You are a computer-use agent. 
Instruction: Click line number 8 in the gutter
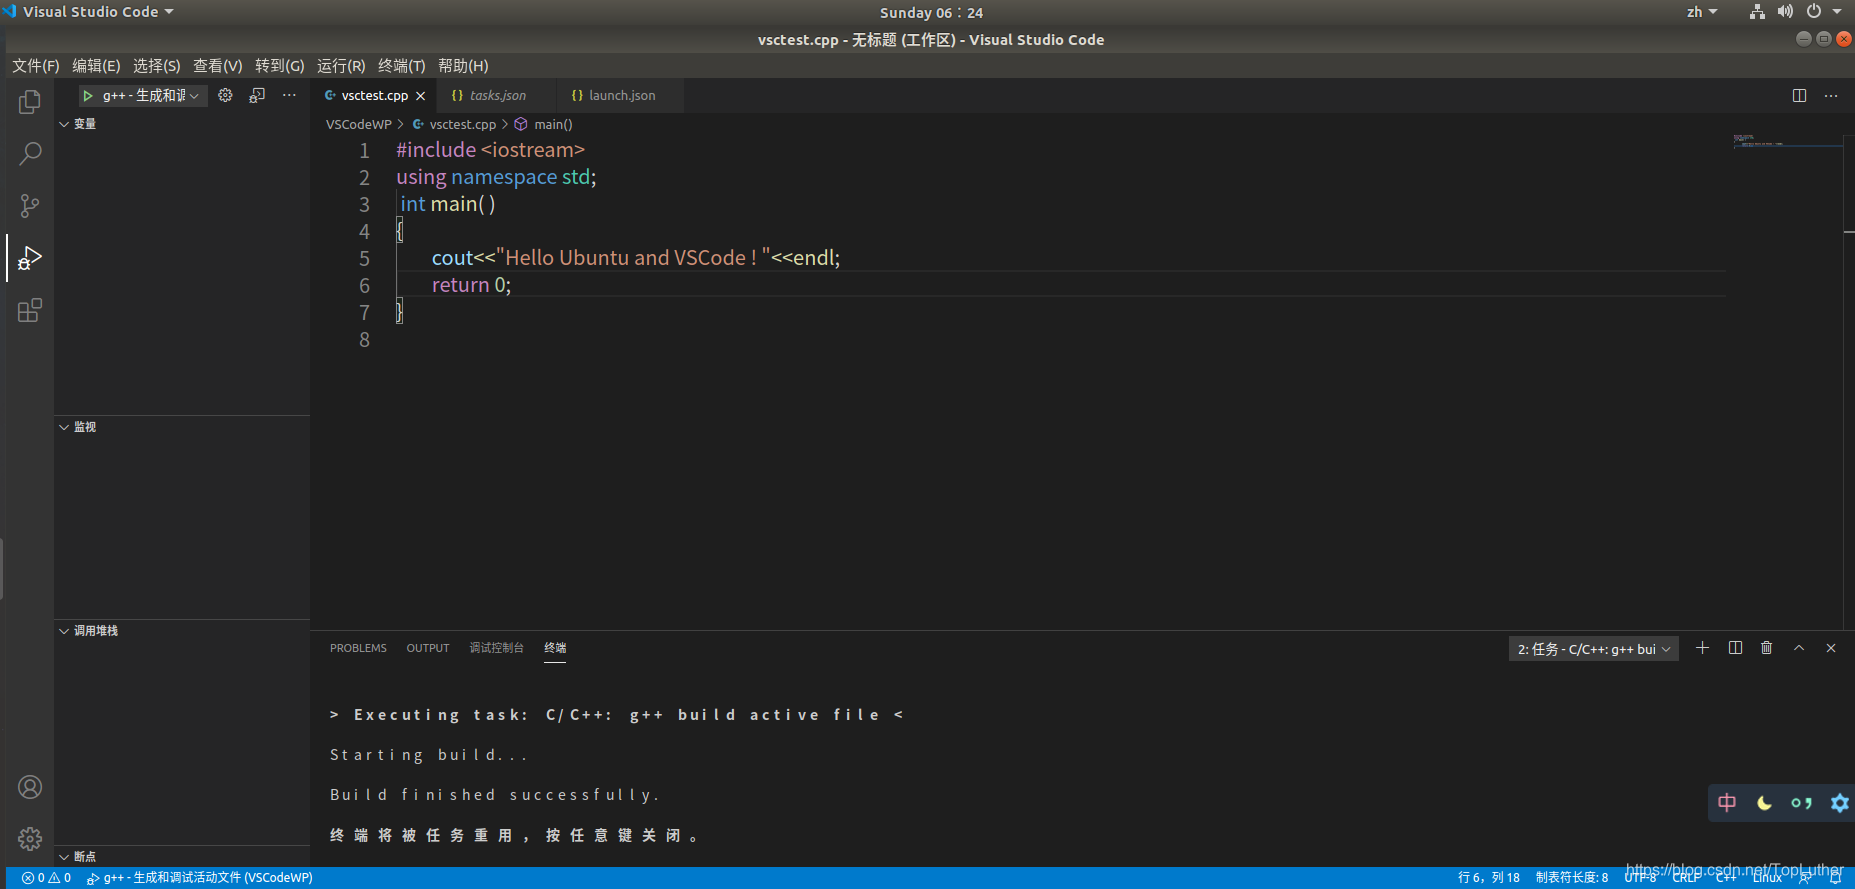pyautogui.click(x=364, y=340)
